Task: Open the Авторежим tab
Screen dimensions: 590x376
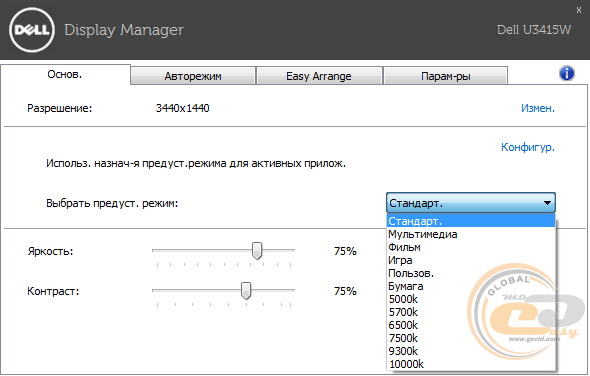Action: (x=193, y=76)
